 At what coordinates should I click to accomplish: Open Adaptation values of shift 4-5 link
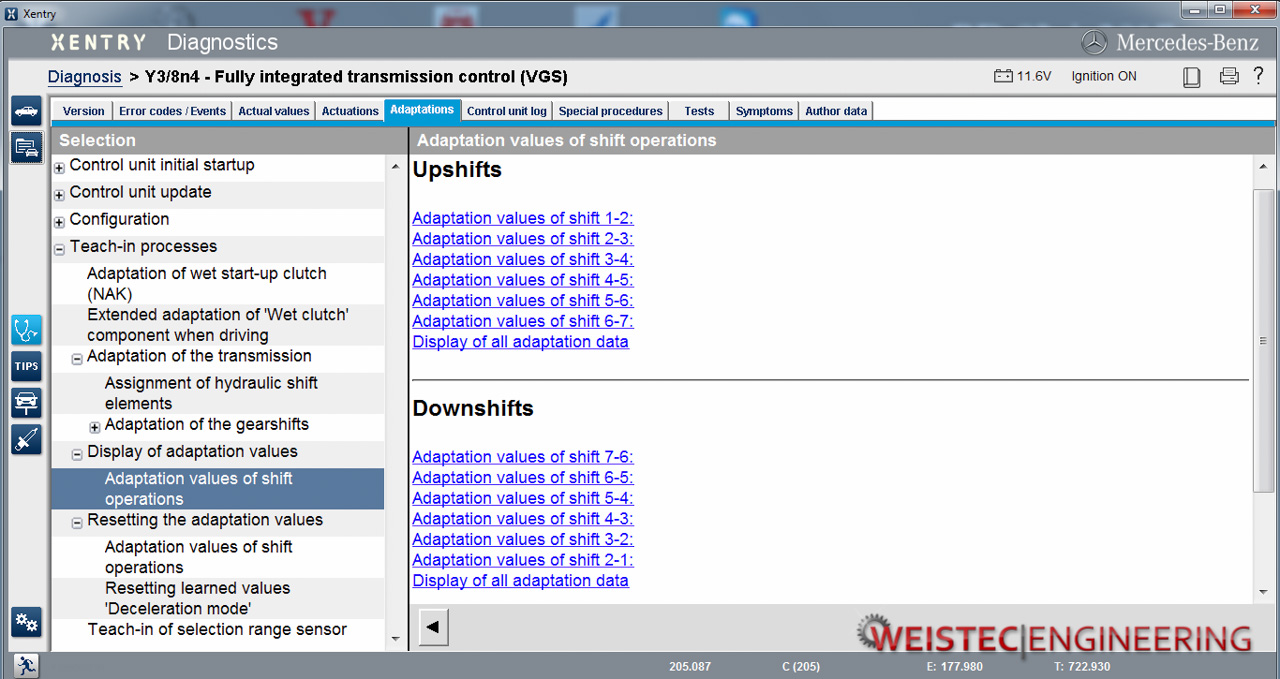(523, 280)
